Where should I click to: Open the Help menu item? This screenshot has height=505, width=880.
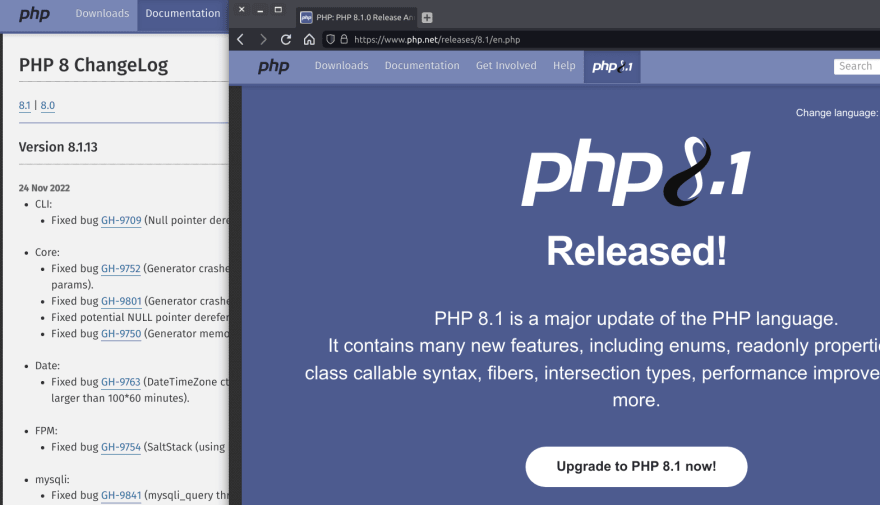tap(564, 66)
